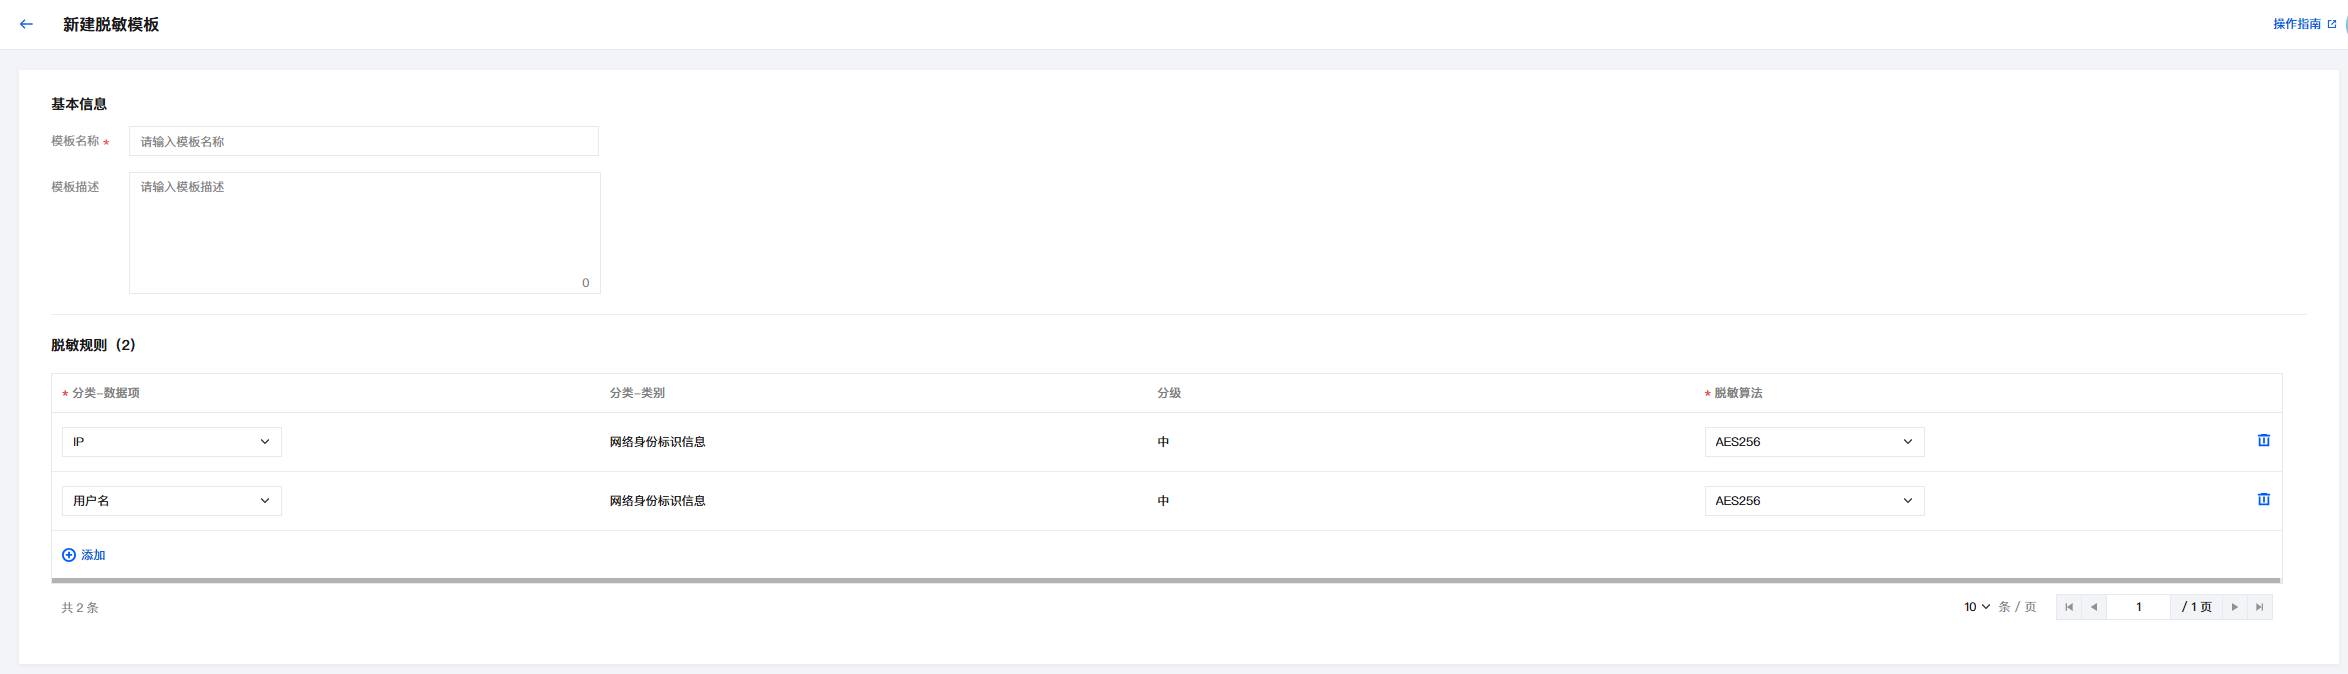Jump to the first page of rules
The image size is (2348, 674).
pos(2069,607)
